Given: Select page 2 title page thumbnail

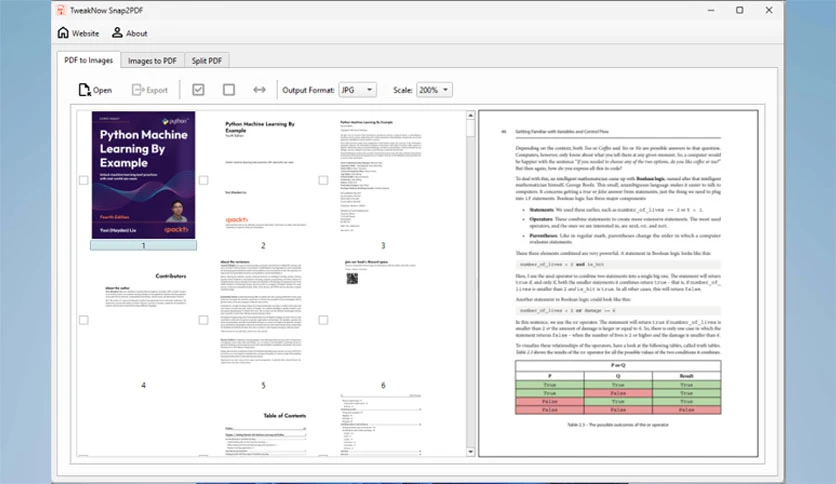Looking at the screenshot, I should (263, 175).
